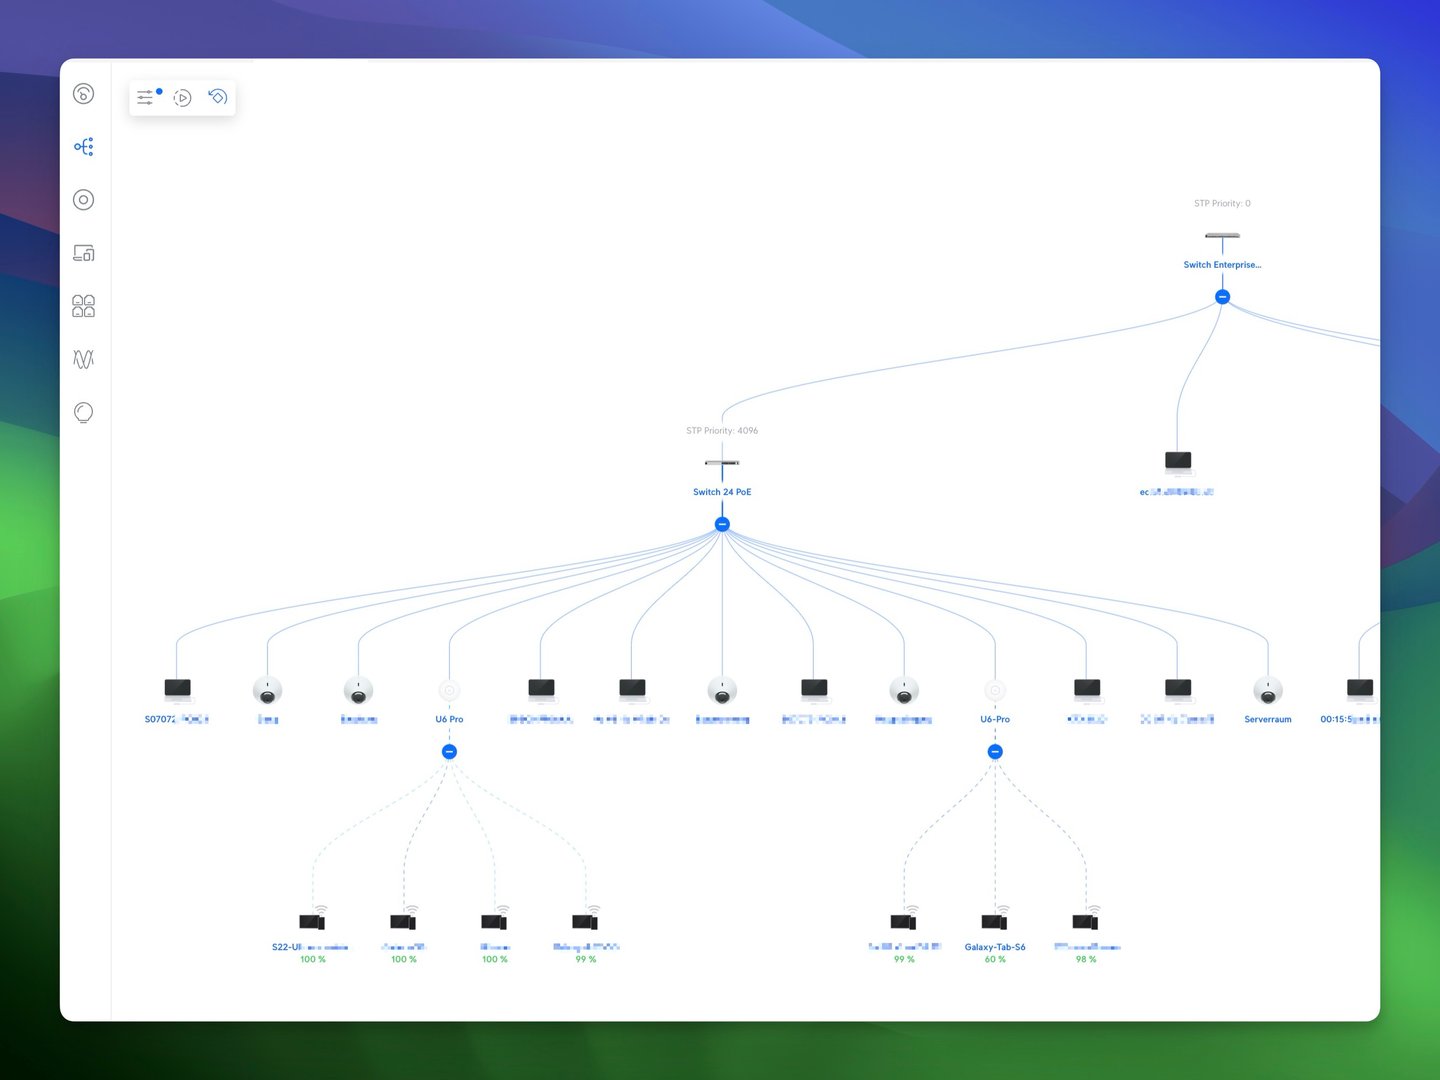1440x1080 pixels.
Task: Open the Radios wave sidebar icon
Action: [84, 359]
